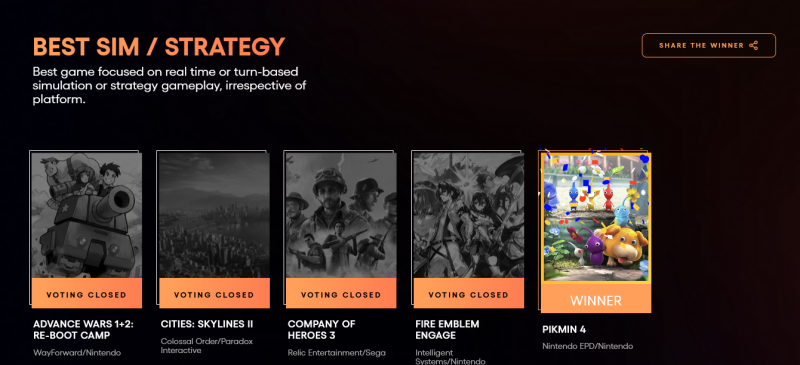Click the Colossal Order/Paradox Interactive developer text
The image size is (800, 365).
207,346
